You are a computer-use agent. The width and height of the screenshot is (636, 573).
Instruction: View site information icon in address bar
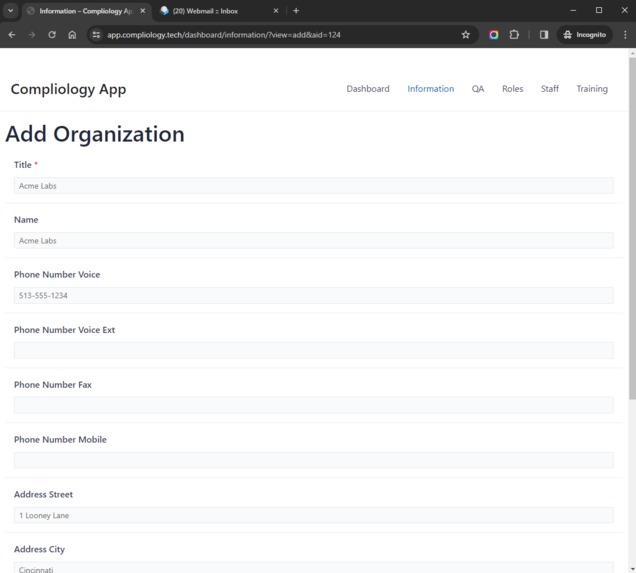pyautogui.click(x=96, y=35)
